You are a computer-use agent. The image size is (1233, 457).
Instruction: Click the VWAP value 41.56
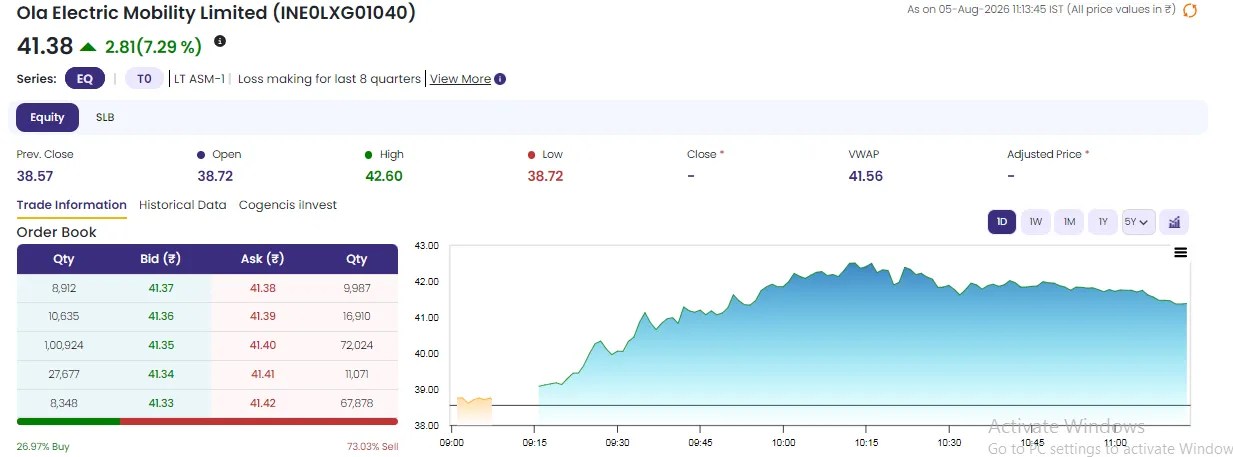click(x=866, y=176)
